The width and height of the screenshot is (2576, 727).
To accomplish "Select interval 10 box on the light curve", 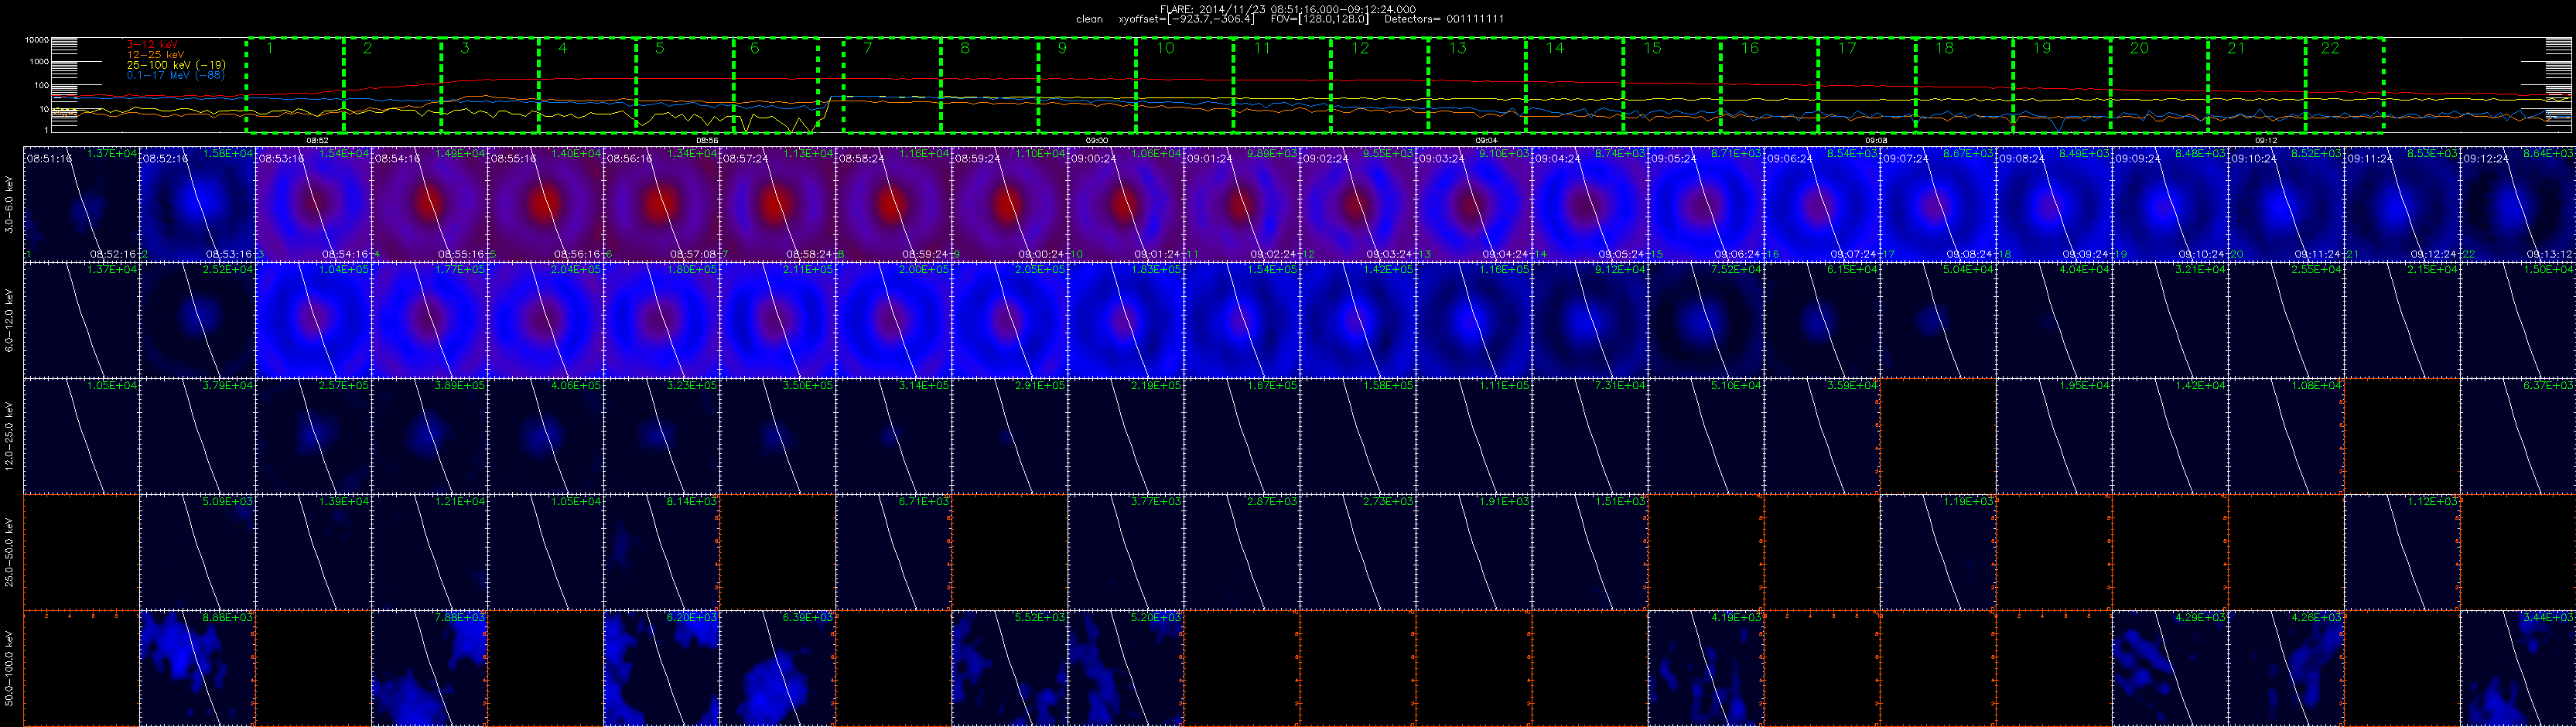I will [1184, 85].
